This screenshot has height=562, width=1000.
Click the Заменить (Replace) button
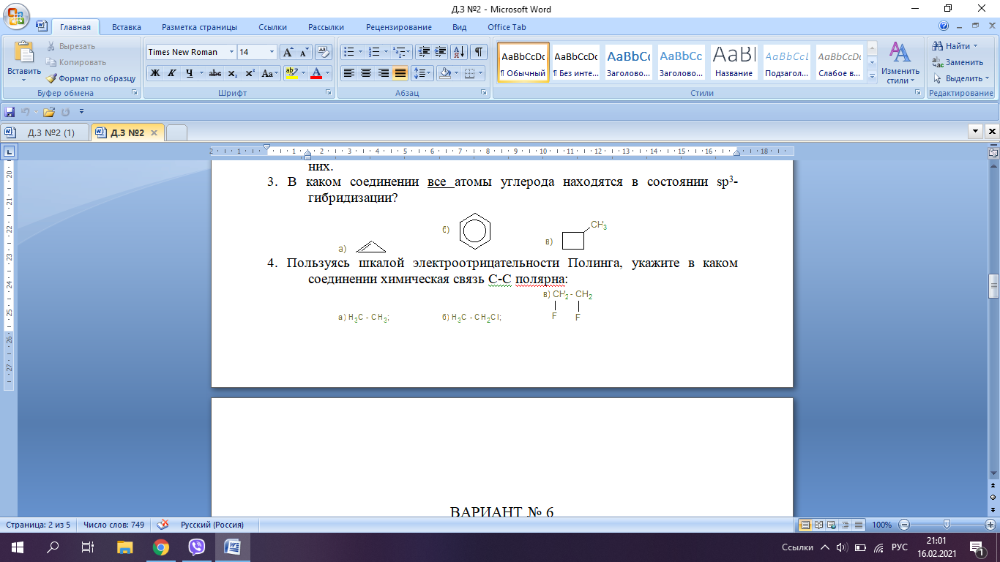[x=957, y=62]
